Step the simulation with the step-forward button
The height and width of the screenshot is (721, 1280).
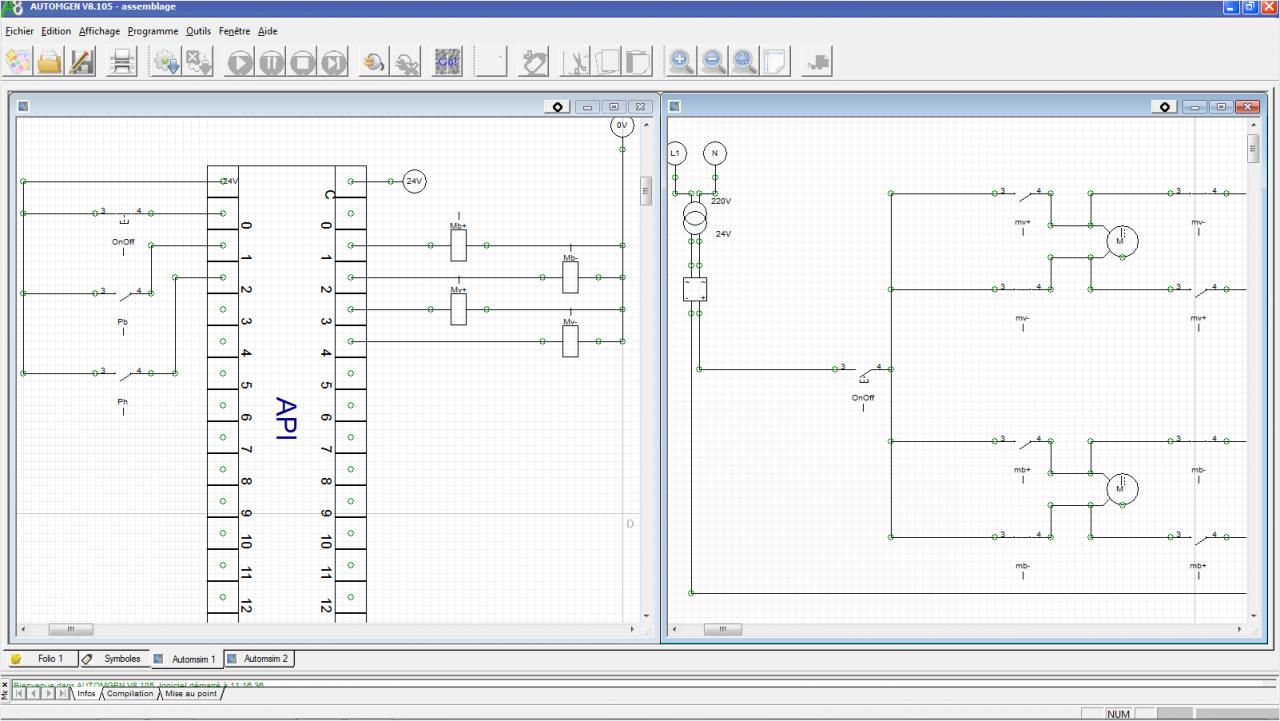click(333, 62)
